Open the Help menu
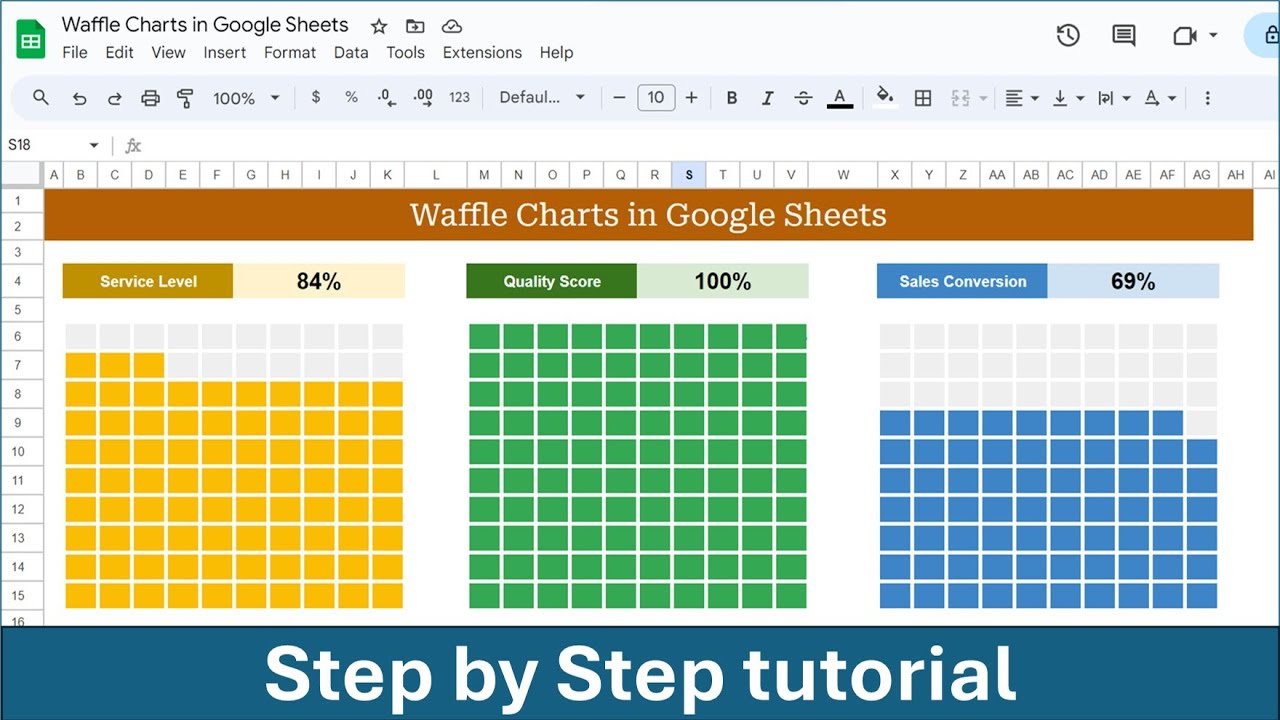 556,52
